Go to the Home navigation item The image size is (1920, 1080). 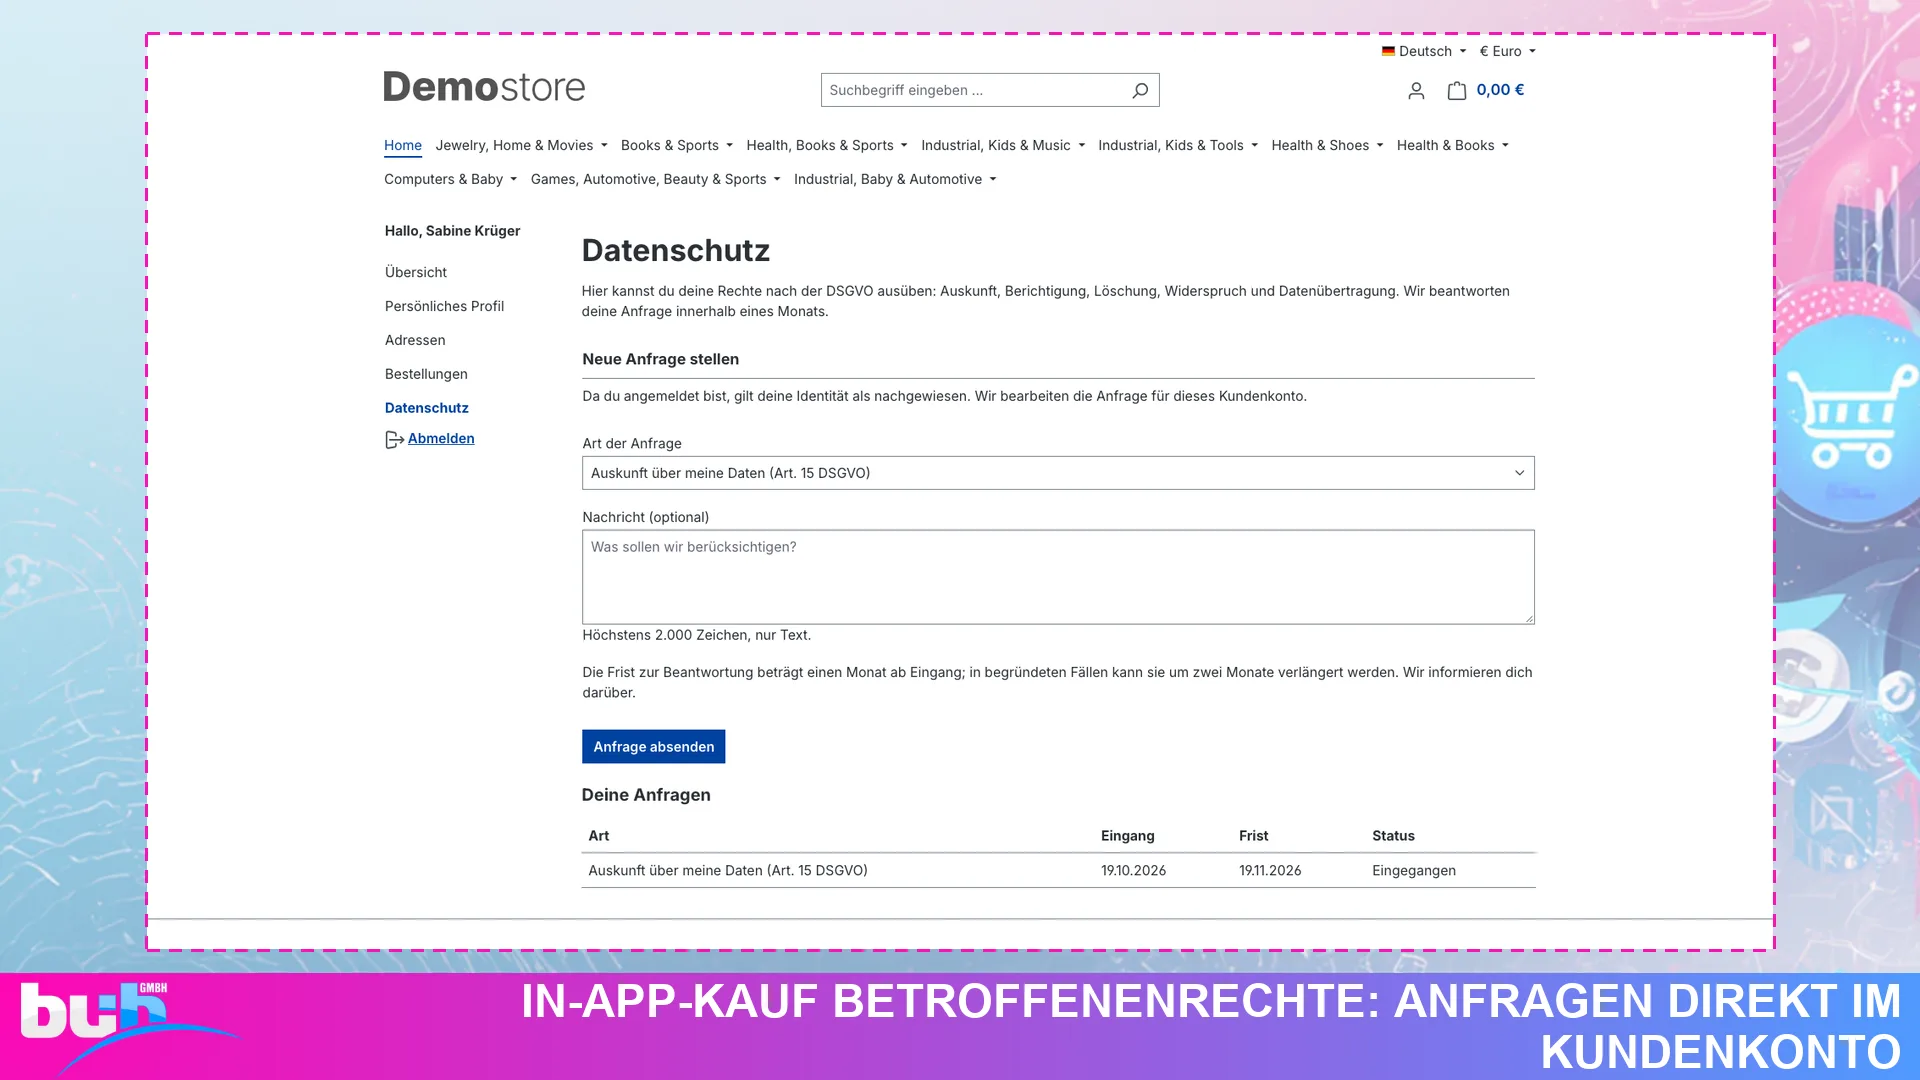pos(403,145)
